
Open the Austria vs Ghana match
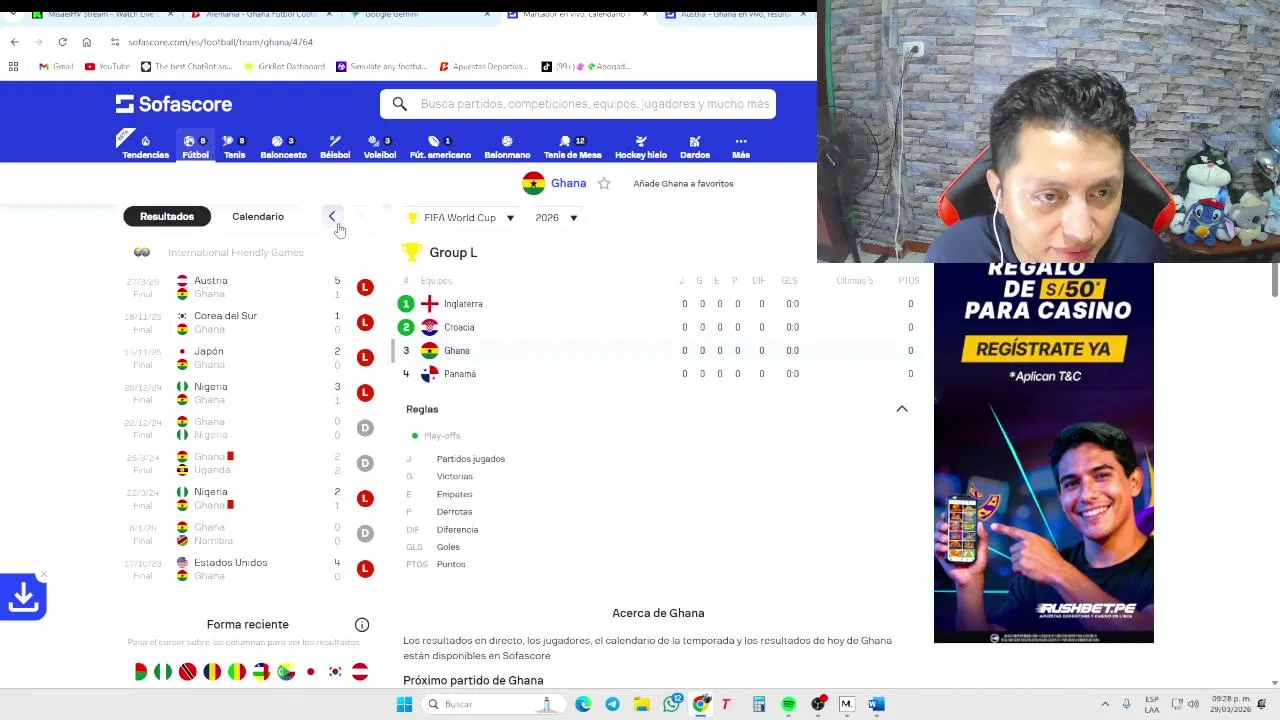click(x=248, y=287)
